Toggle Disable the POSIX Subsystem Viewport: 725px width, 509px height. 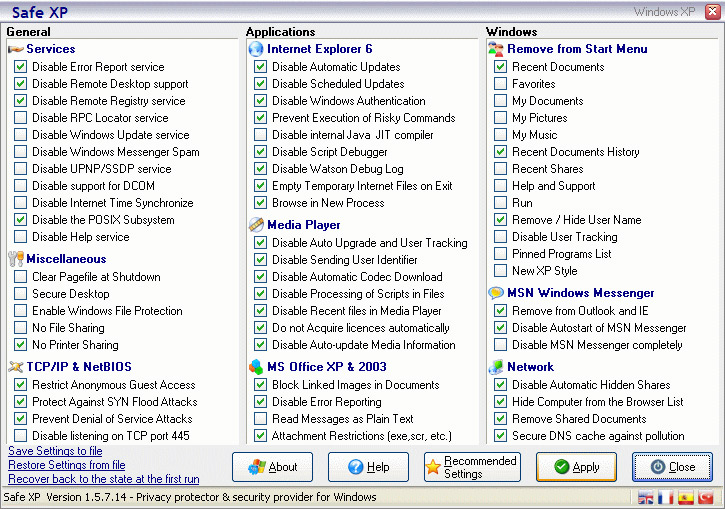coord(20,220)
